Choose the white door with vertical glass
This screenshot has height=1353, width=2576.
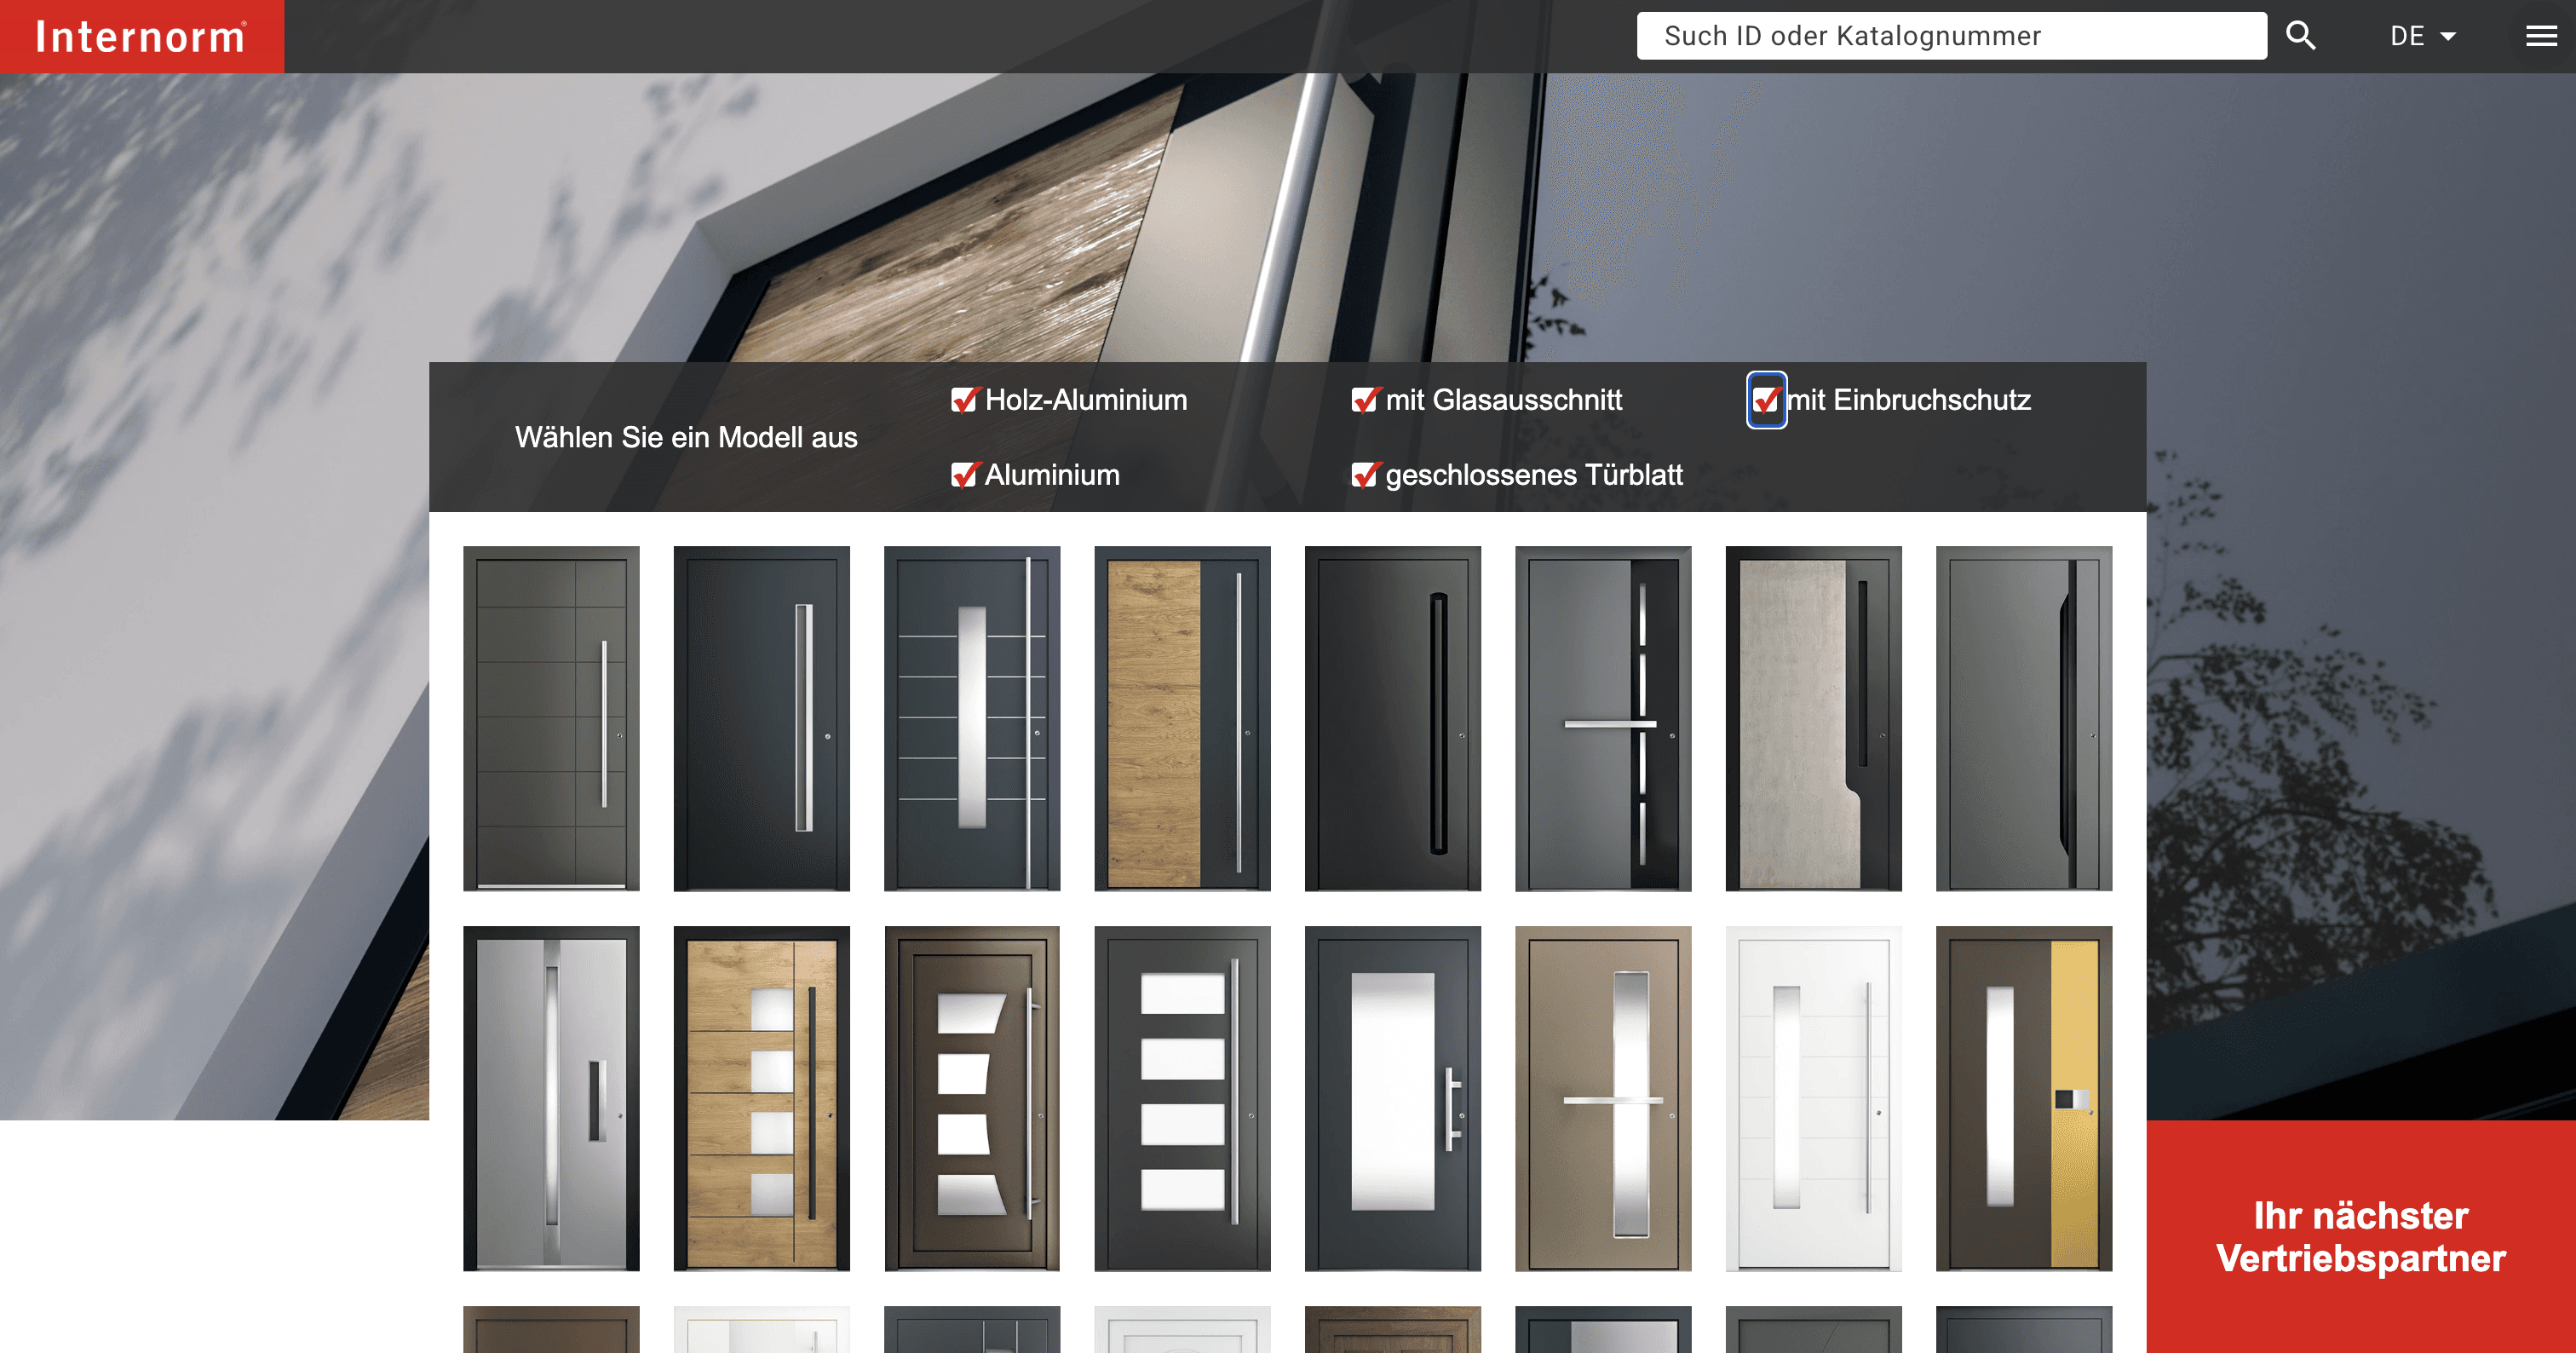point(1813,1098)
